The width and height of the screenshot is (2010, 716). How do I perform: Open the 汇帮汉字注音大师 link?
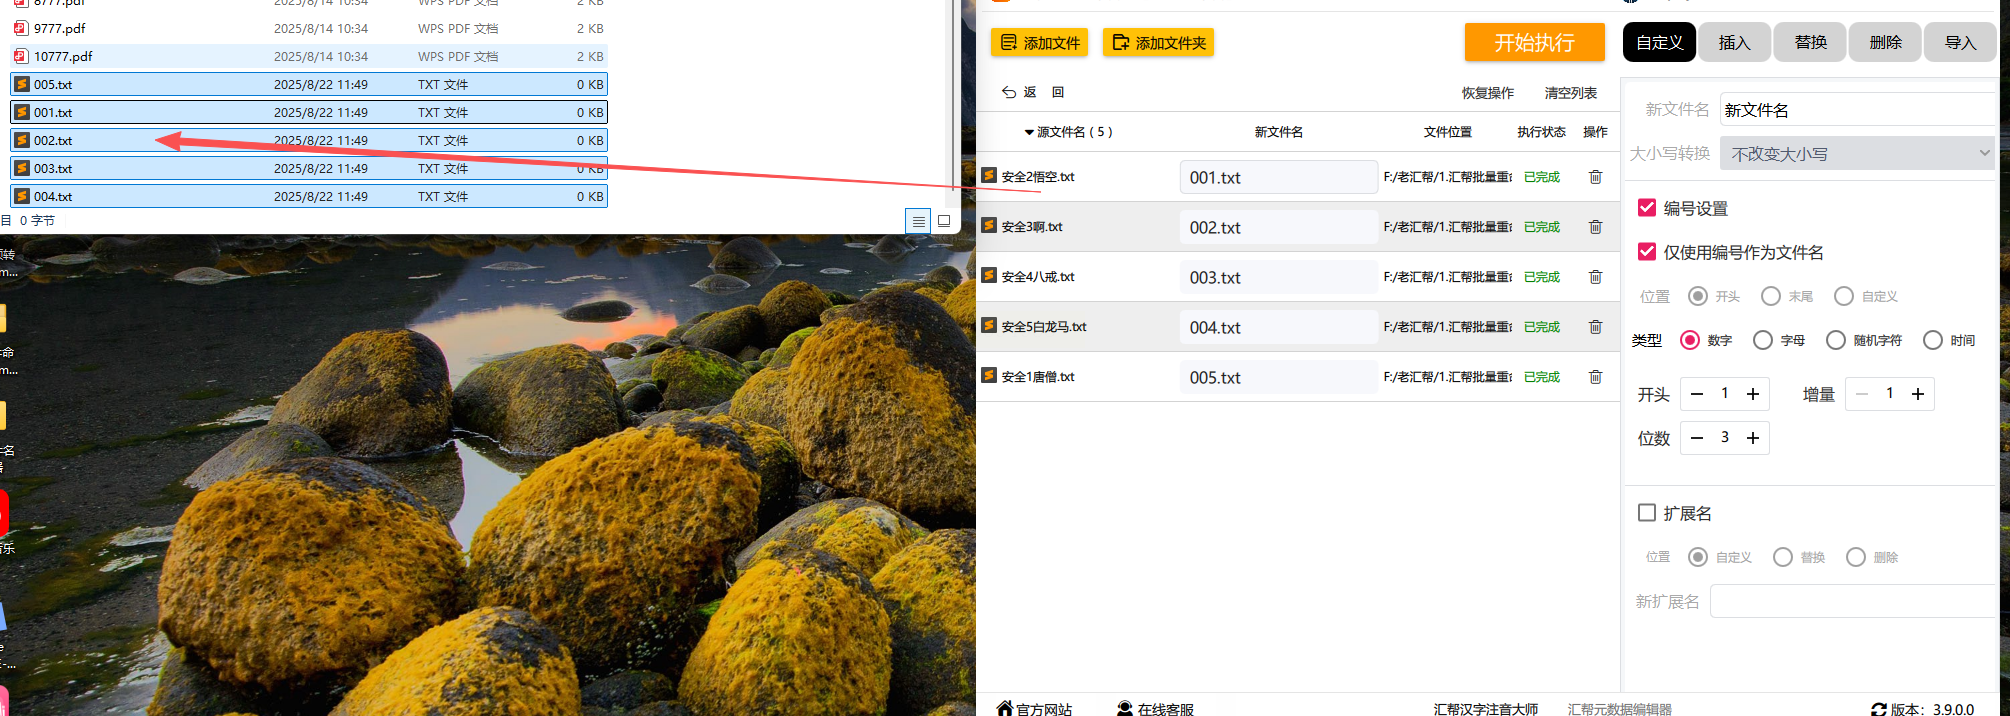pyautogui.click(x=1486, y=708)
